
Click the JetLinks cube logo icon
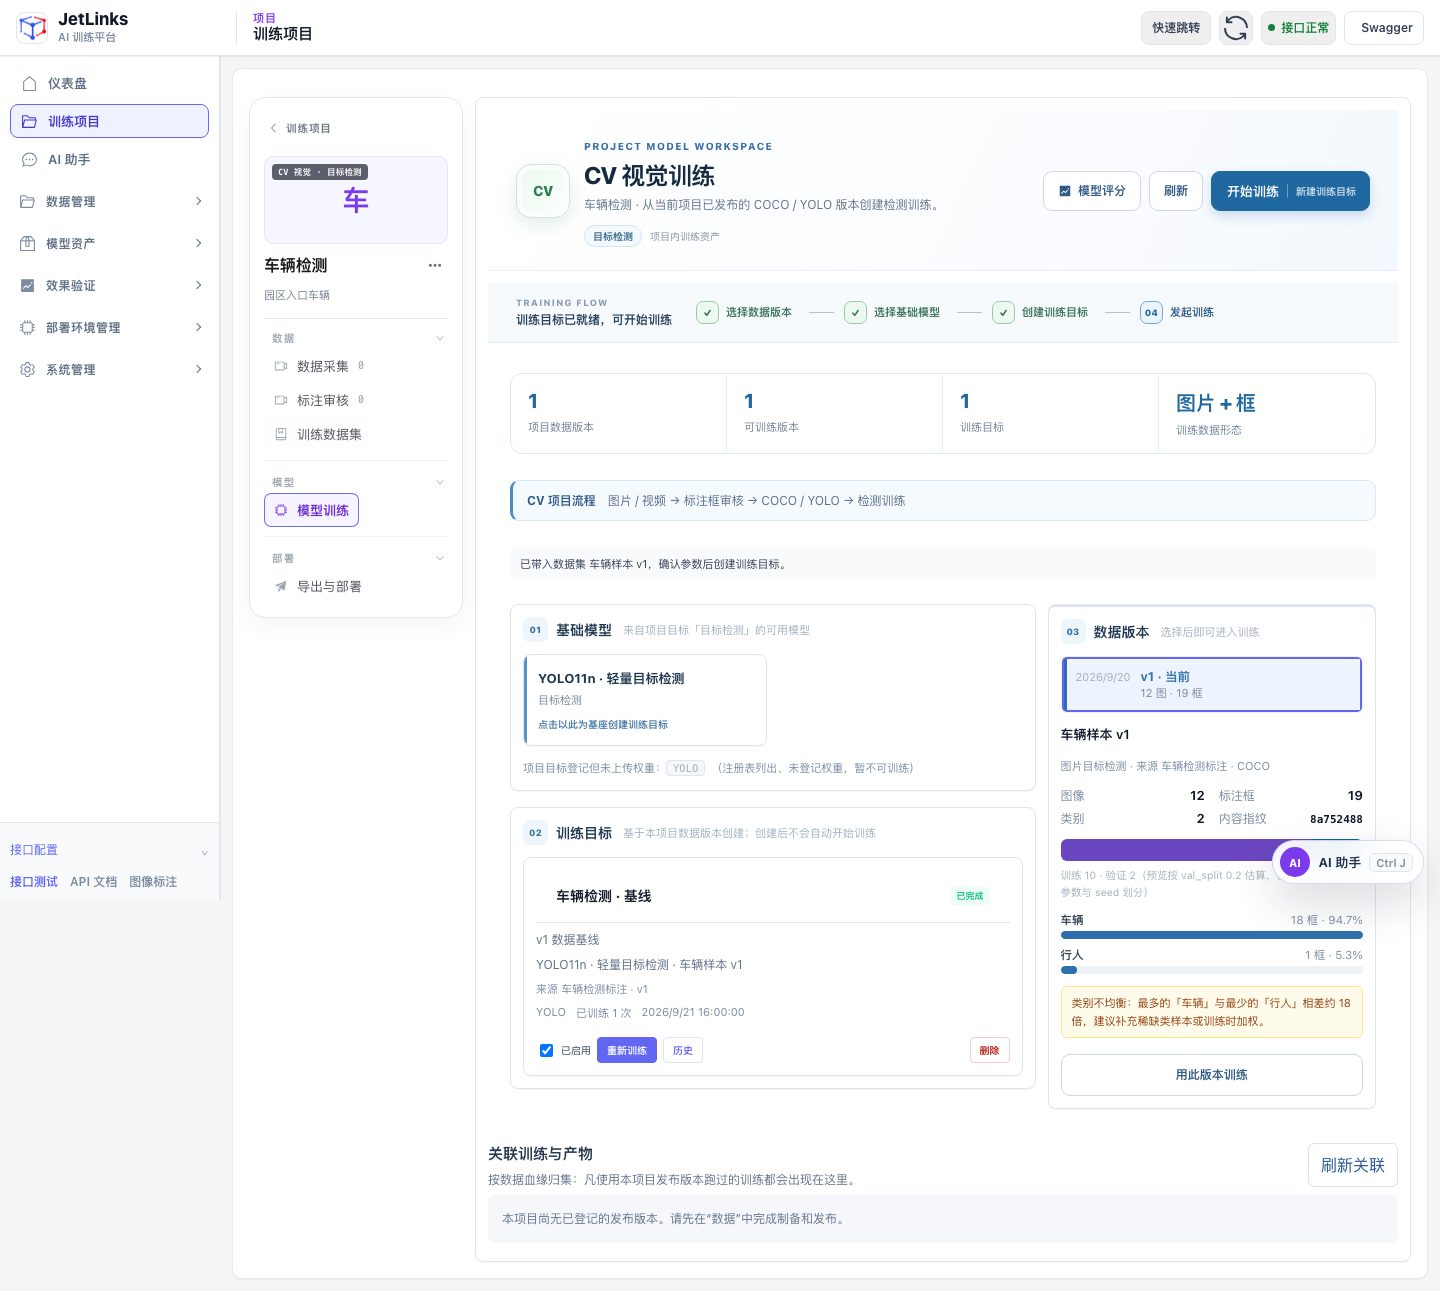coord(33,28)
